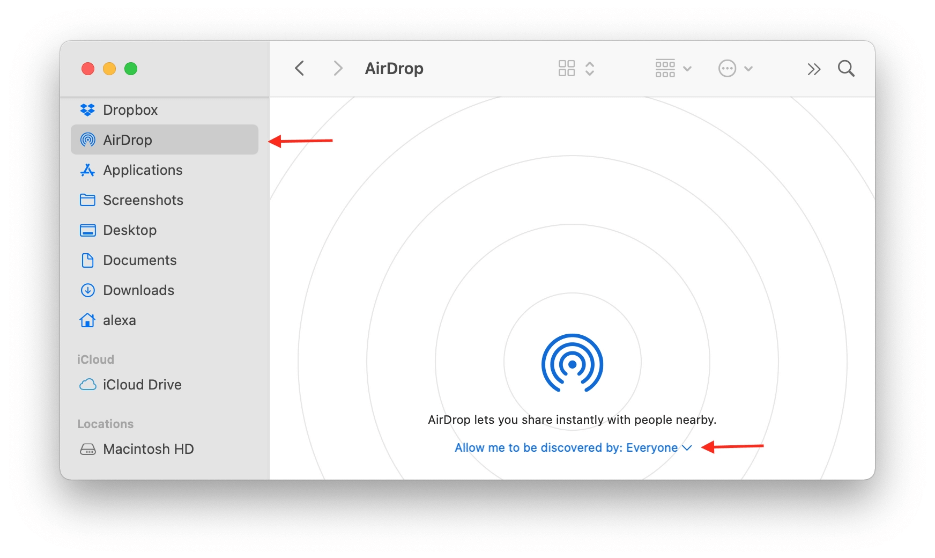
Task: Open the ellipsis action menu
Action: tap(735, 68)
